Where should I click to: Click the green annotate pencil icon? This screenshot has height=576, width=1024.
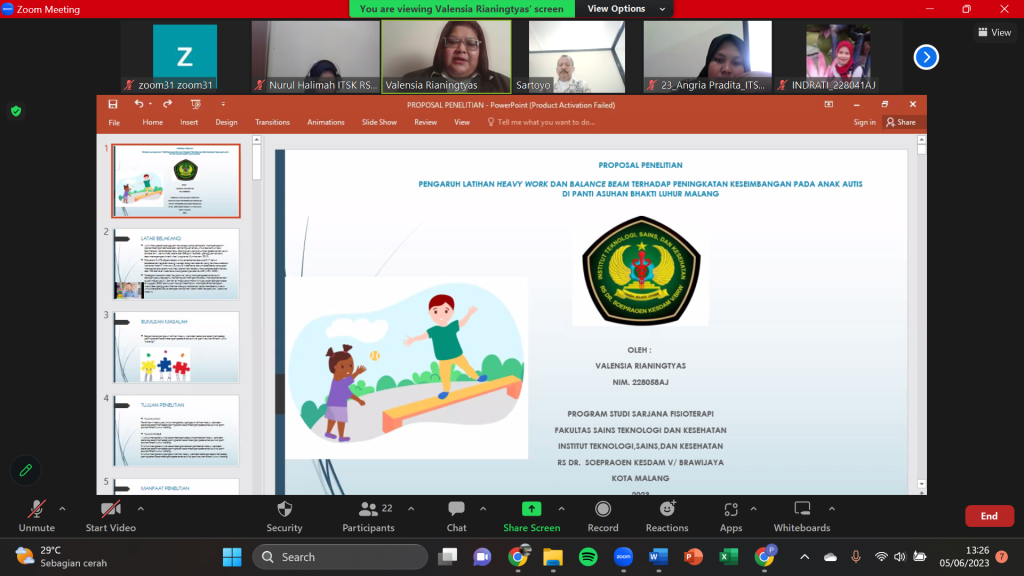tap(25, 470)
